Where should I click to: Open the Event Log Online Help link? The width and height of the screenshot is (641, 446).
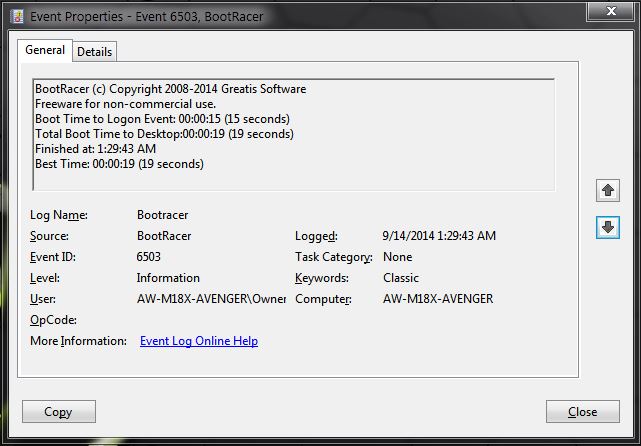click(199, 341)
